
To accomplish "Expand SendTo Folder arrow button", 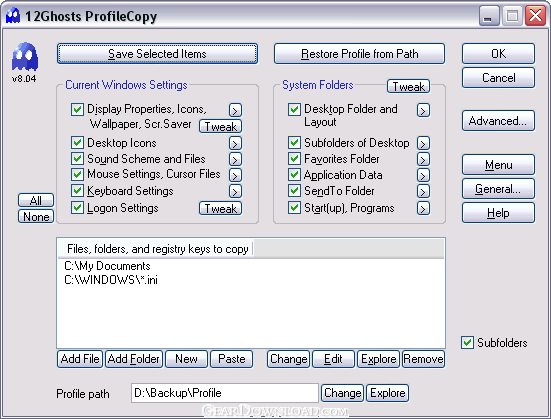I will coord(423,191).
